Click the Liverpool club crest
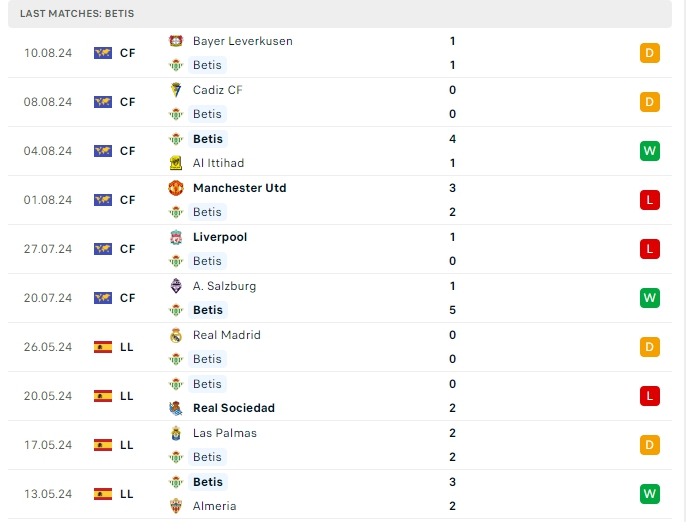Screen dimensions: 686x522 pyautogui.click(x=176, y=237)
